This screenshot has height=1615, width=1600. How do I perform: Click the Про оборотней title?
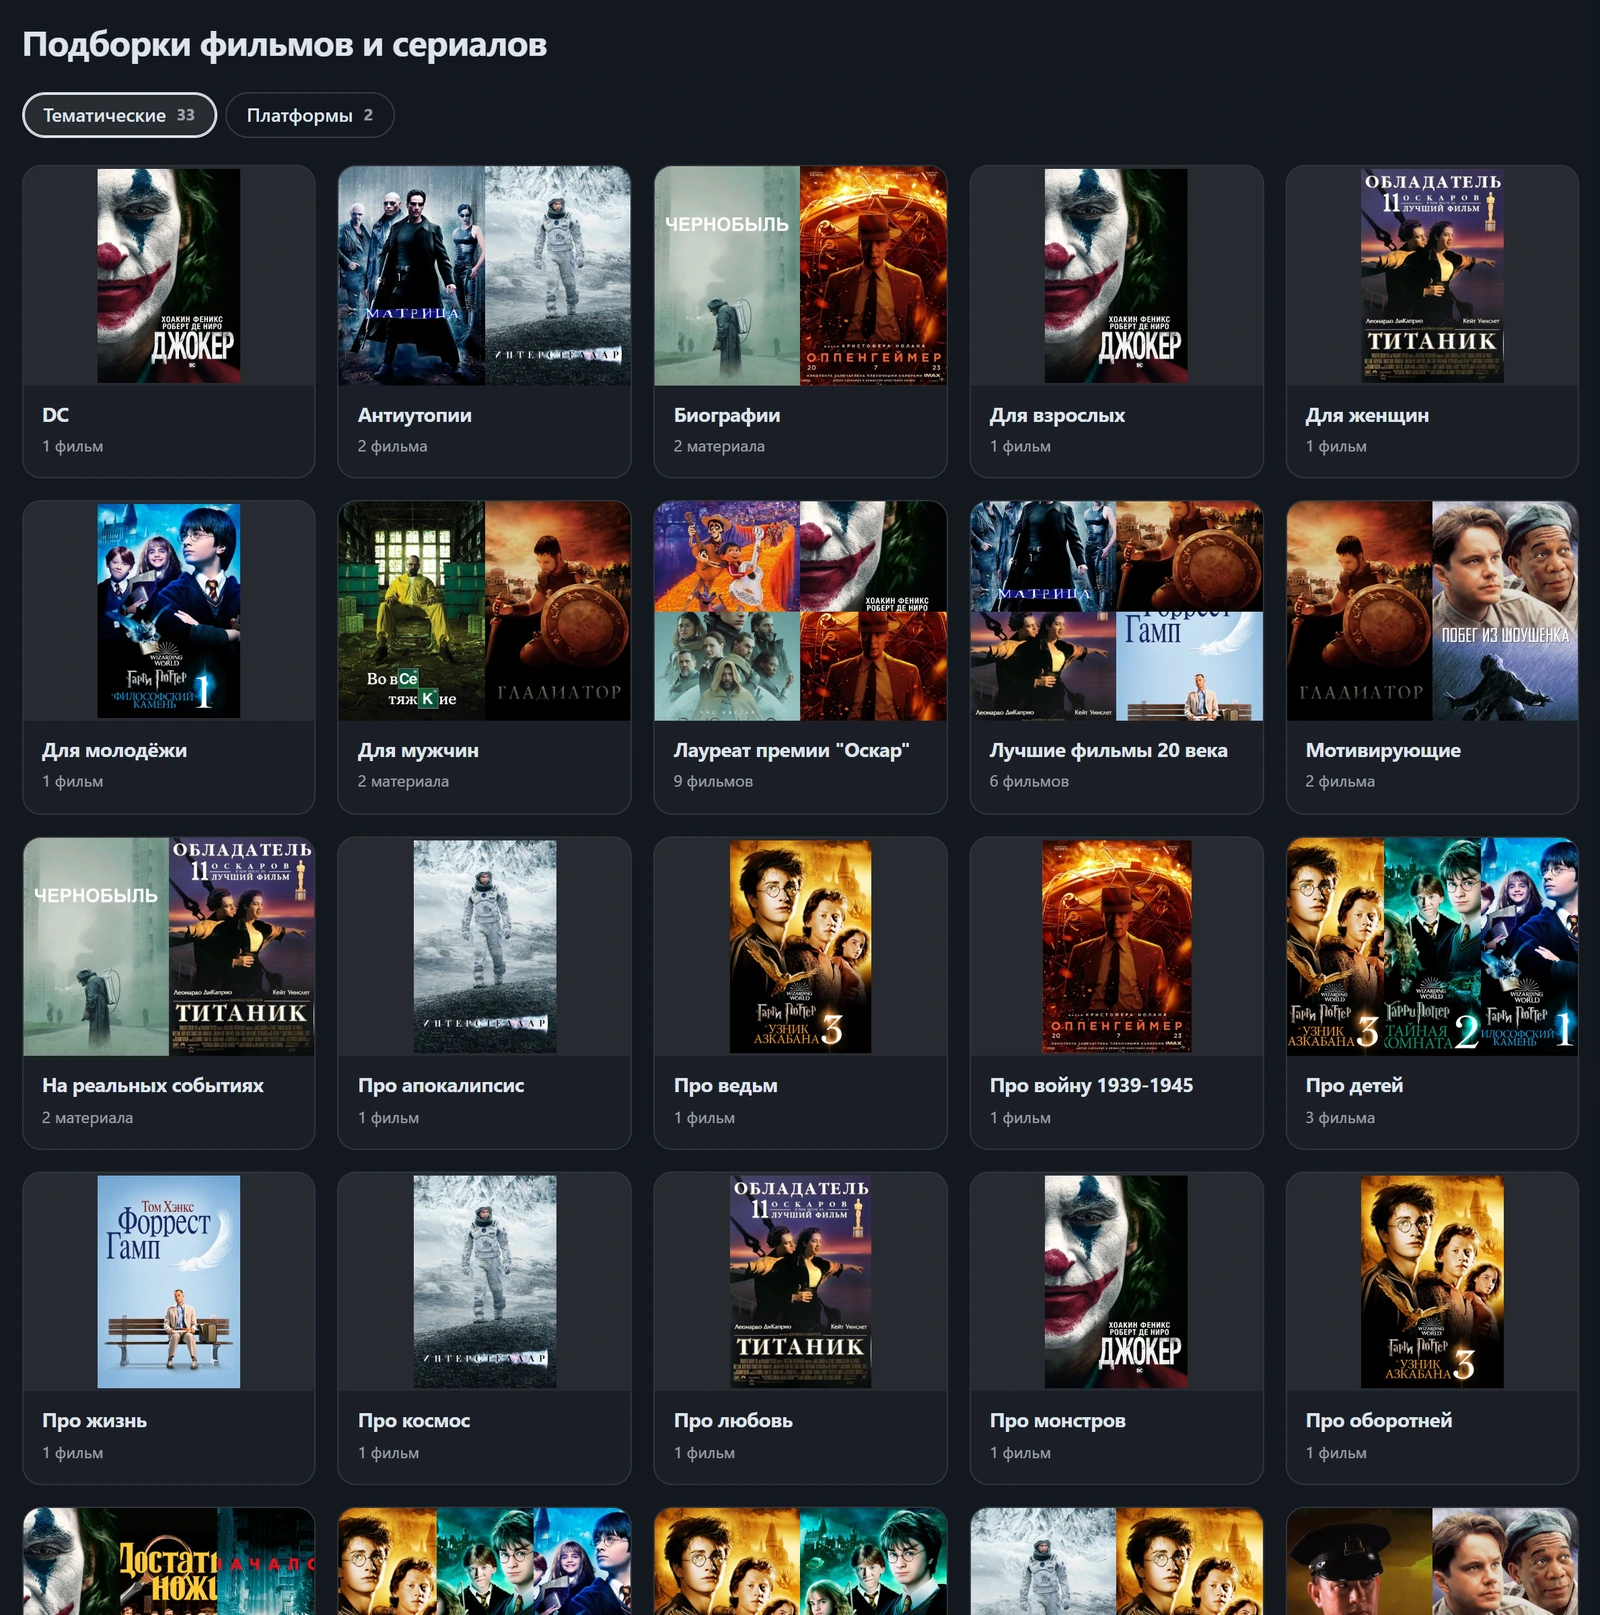(x=1379, y=1420)
